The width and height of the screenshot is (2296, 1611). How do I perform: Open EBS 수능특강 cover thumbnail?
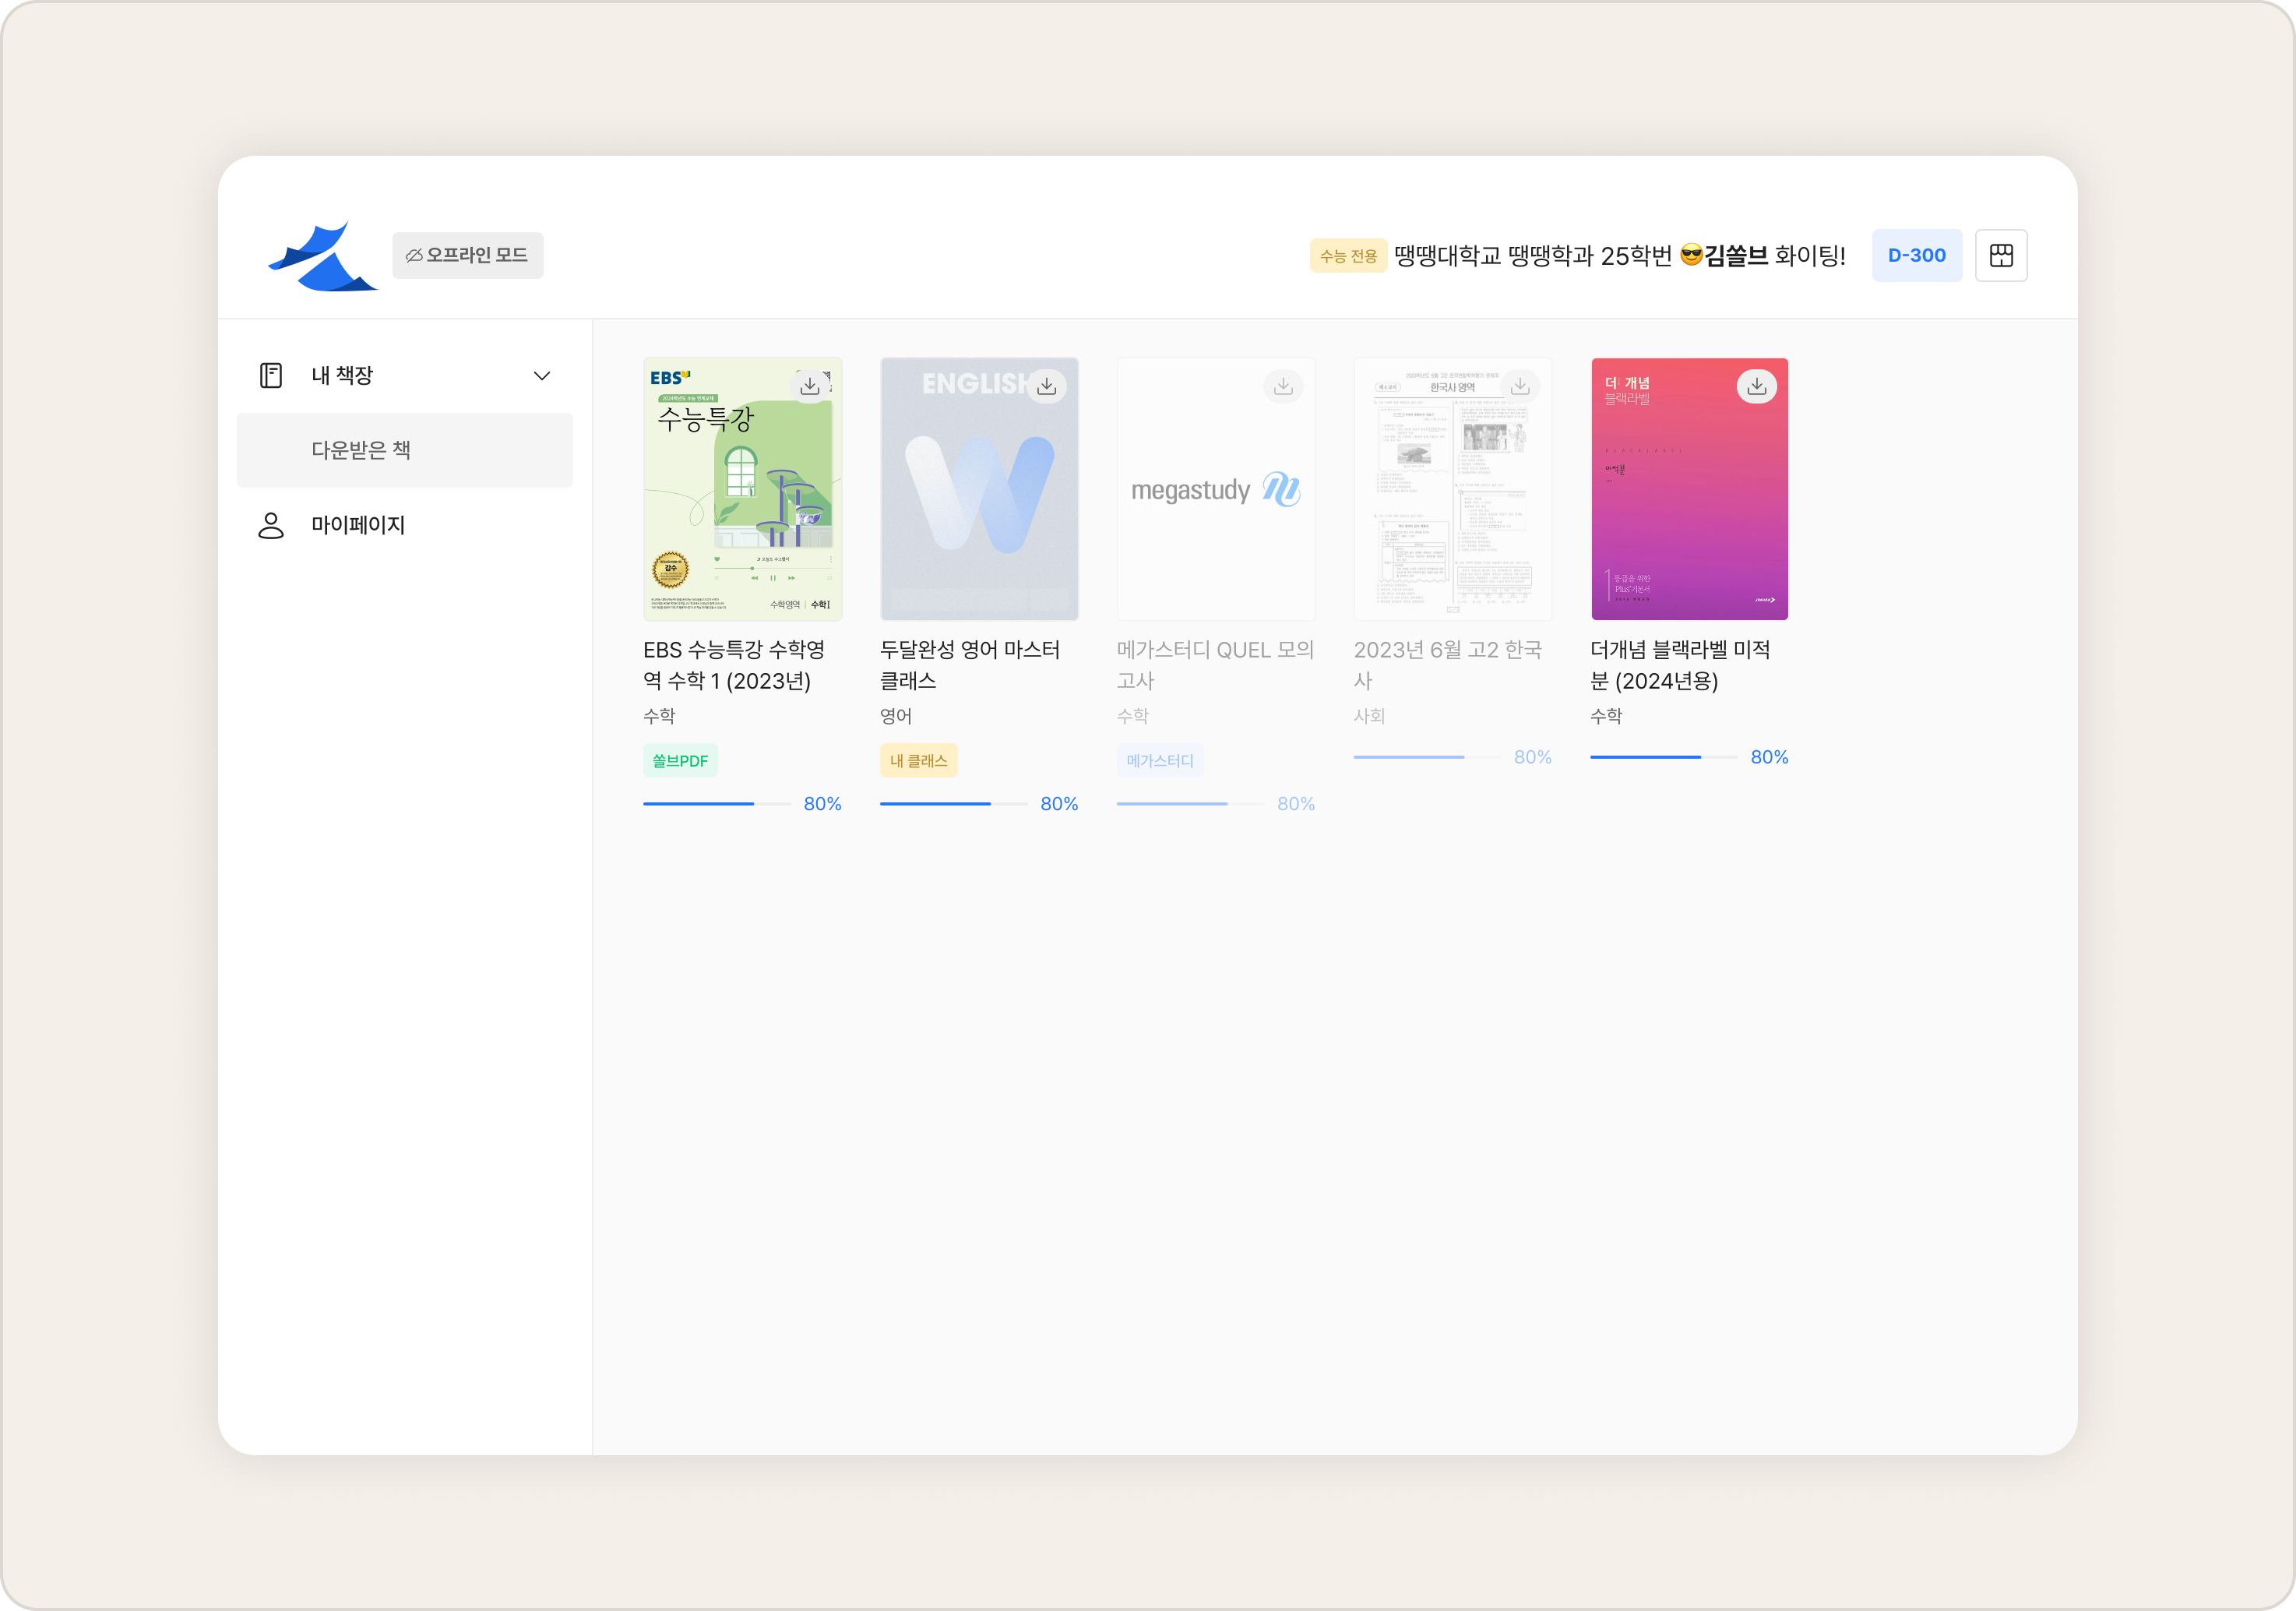coord(742,489)
